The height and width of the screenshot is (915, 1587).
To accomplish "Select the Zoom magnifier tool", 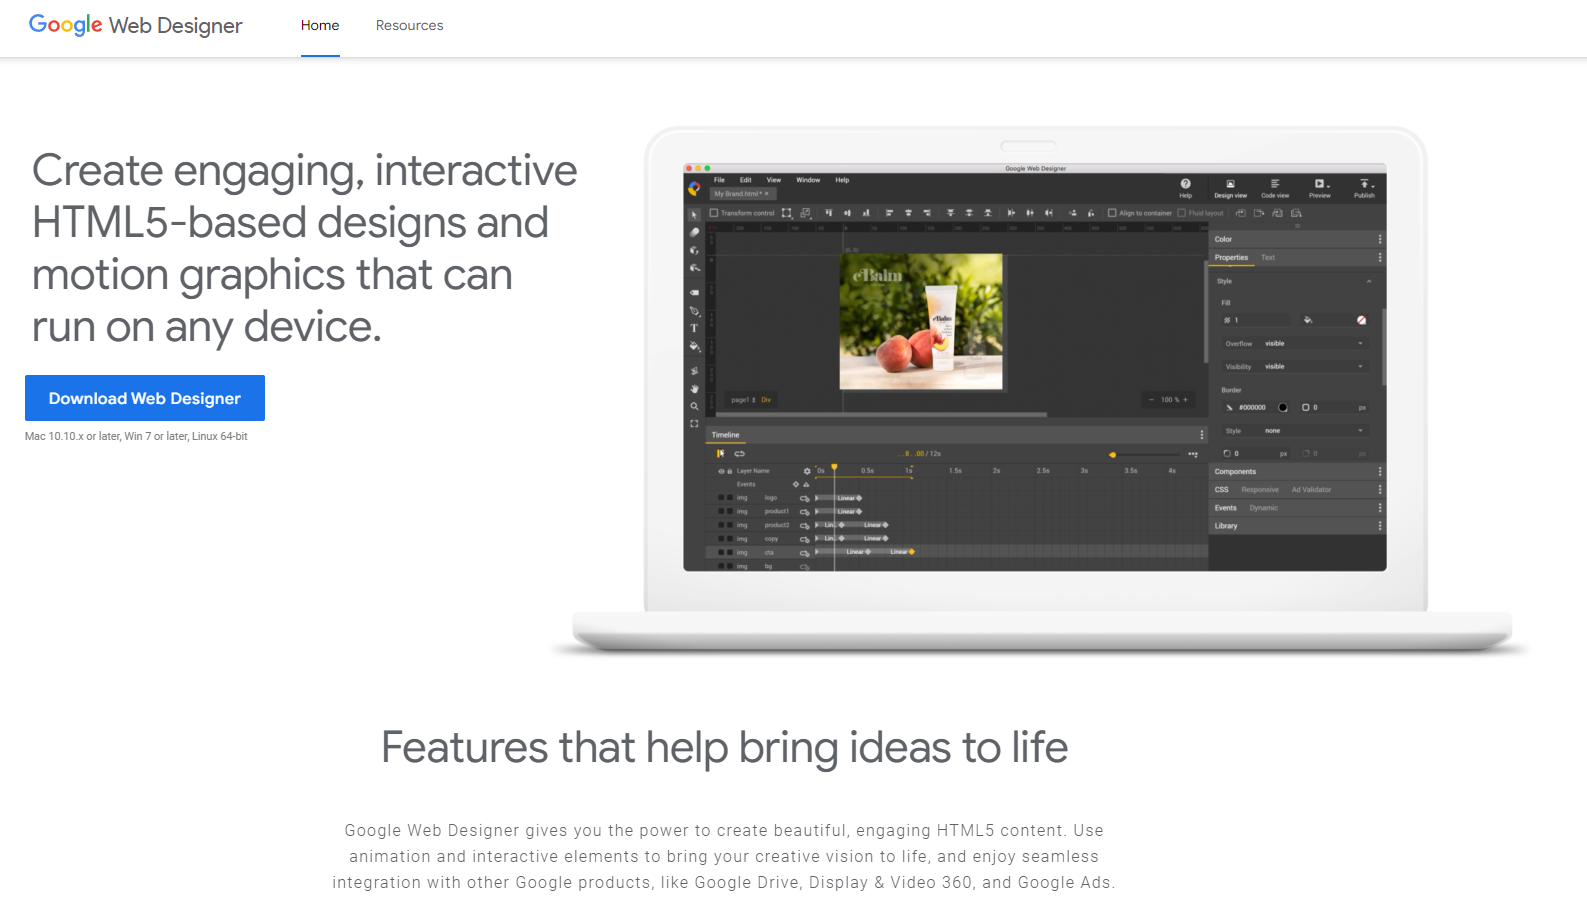I will (x=694, y=406).
